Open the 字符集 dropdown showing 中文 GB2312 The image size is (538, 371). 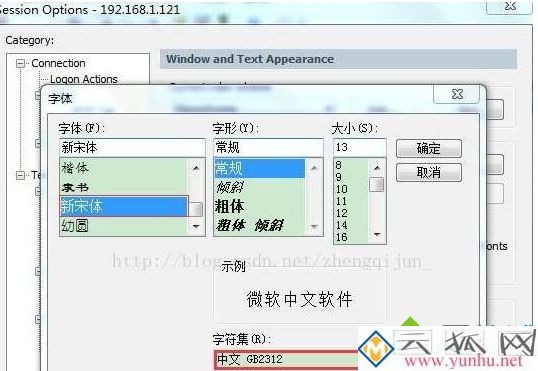click(x=286, y=359)
